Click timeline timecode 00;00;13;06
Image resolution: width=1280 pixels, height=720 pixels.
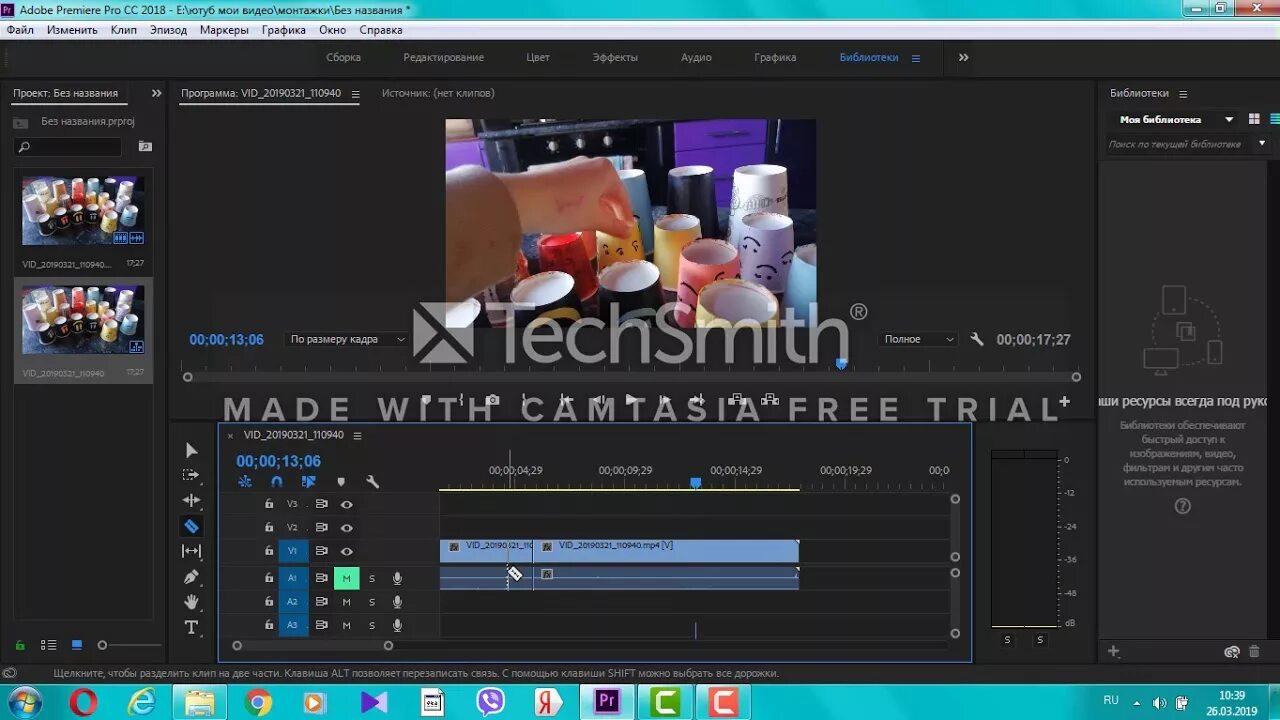click(278, 461)
